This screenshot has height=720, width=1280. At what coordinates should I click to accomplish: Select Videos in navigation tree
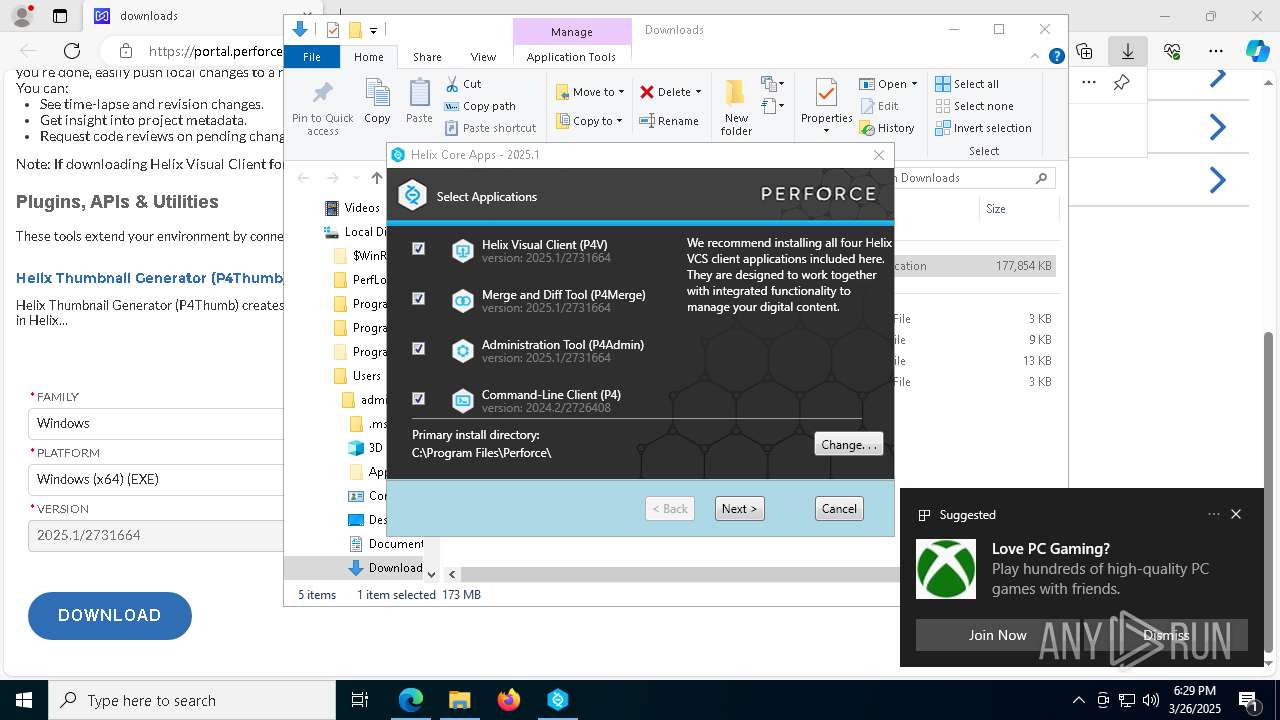[353, 208]
